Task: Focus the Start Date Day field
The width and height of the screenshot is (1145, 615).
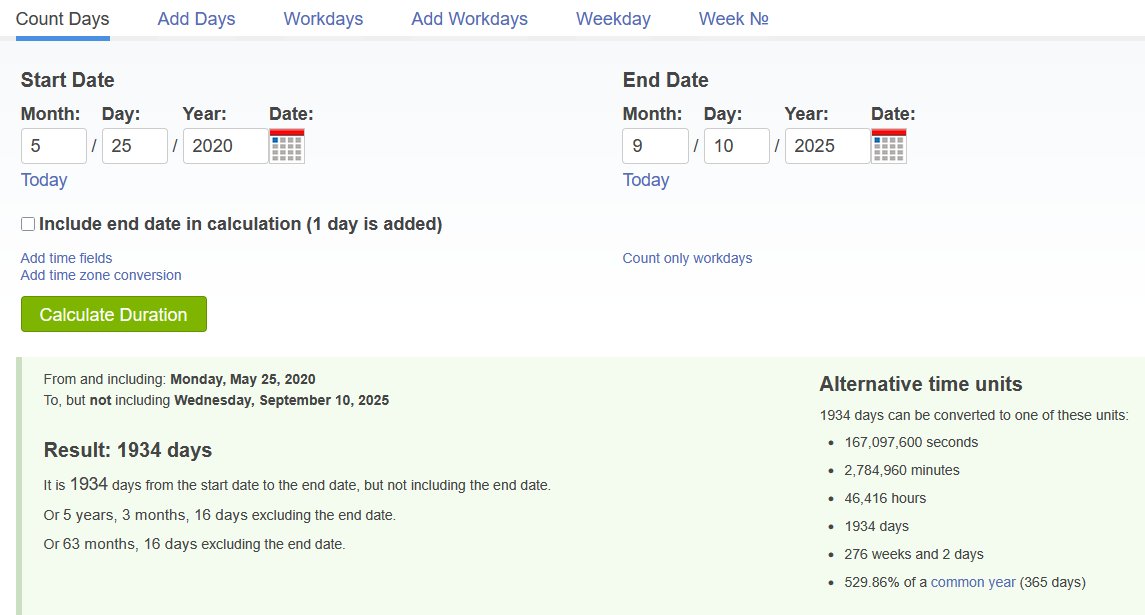Action: coord(135,146)
